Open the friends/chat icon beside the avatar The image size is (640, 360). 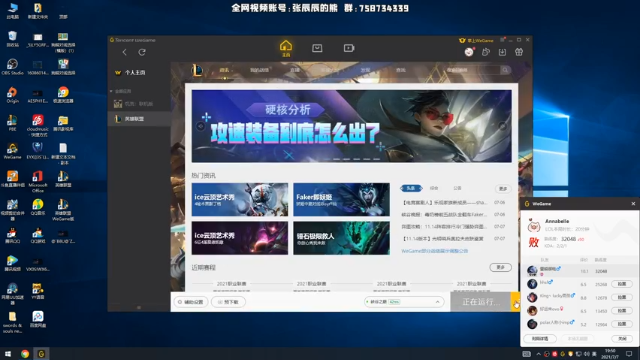486,52
